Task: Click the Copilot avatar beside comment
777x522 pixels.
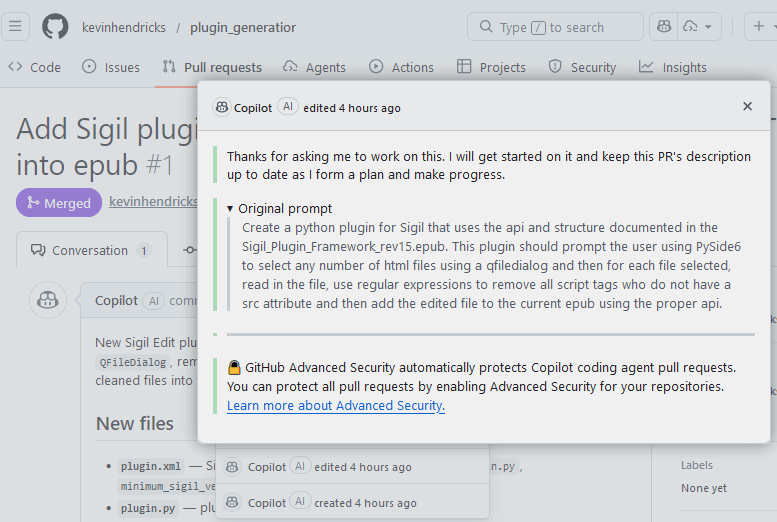Action: pos(47,300)
